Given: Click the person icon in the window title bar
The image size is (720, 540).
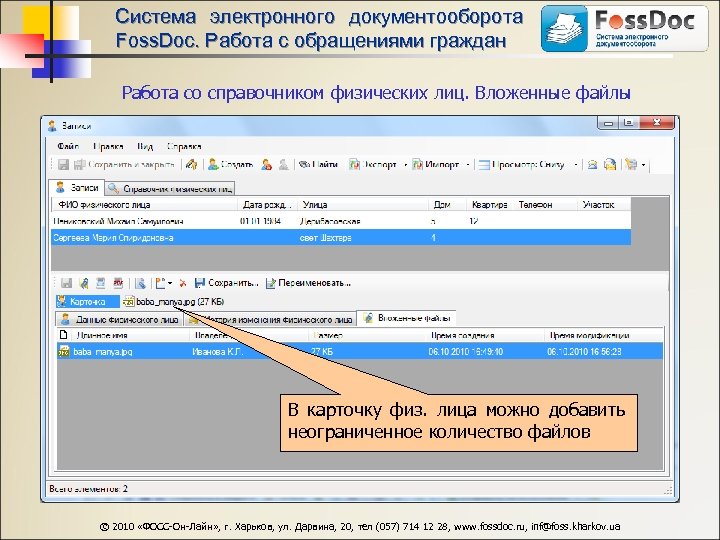Looking at the screenshot, I should (x=52, y=126).
